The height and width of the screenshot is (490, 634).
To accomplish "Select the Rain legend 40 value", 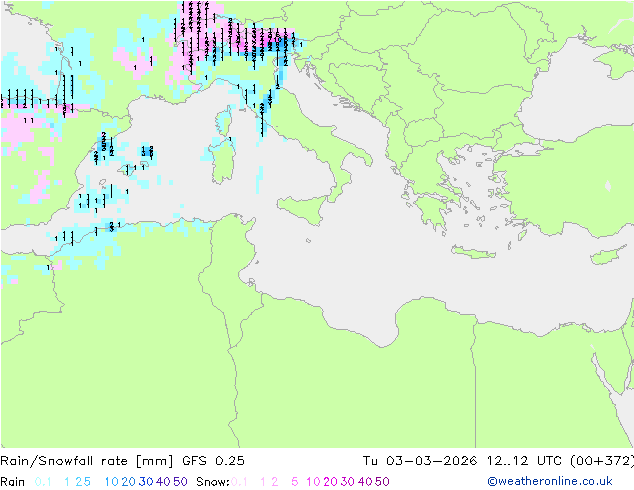I will pos(163,482).
